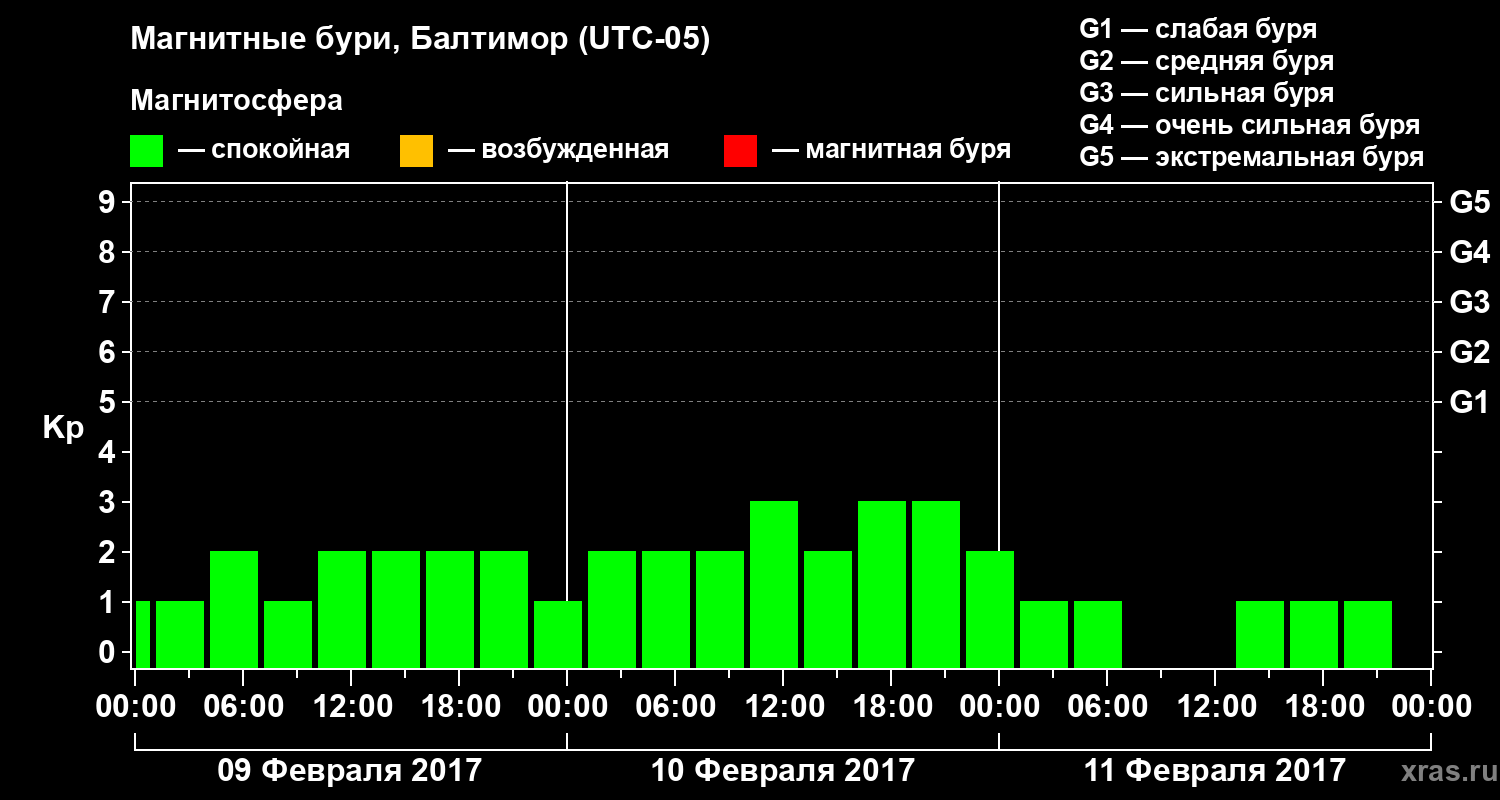Screen dimensions: 1500x800
Task: Click the '— магнитная буря' legend label
Action: [x=891, y=151]
